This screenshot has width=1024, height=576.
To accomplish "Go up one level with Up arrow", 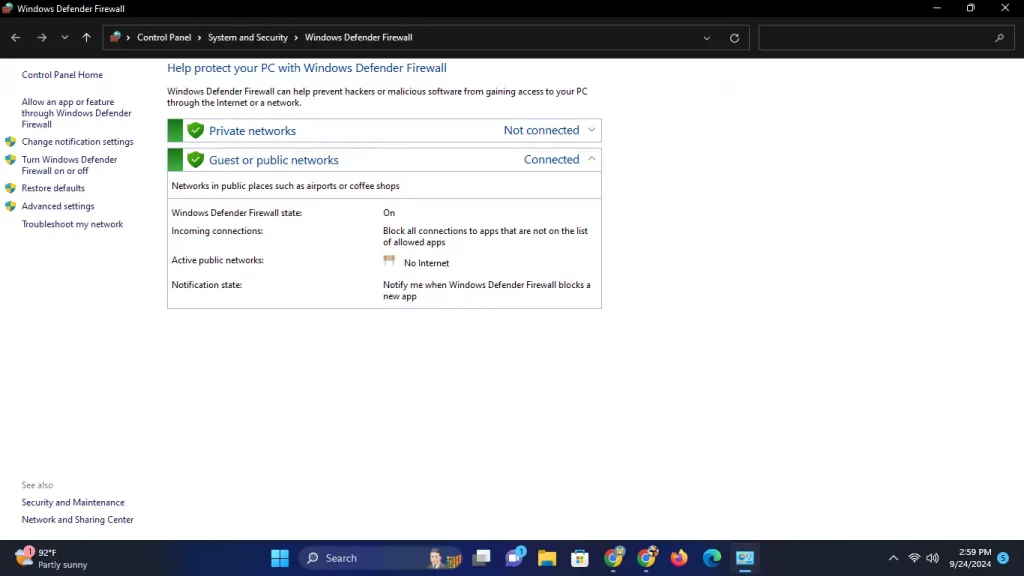I will [x=86, y=38].
